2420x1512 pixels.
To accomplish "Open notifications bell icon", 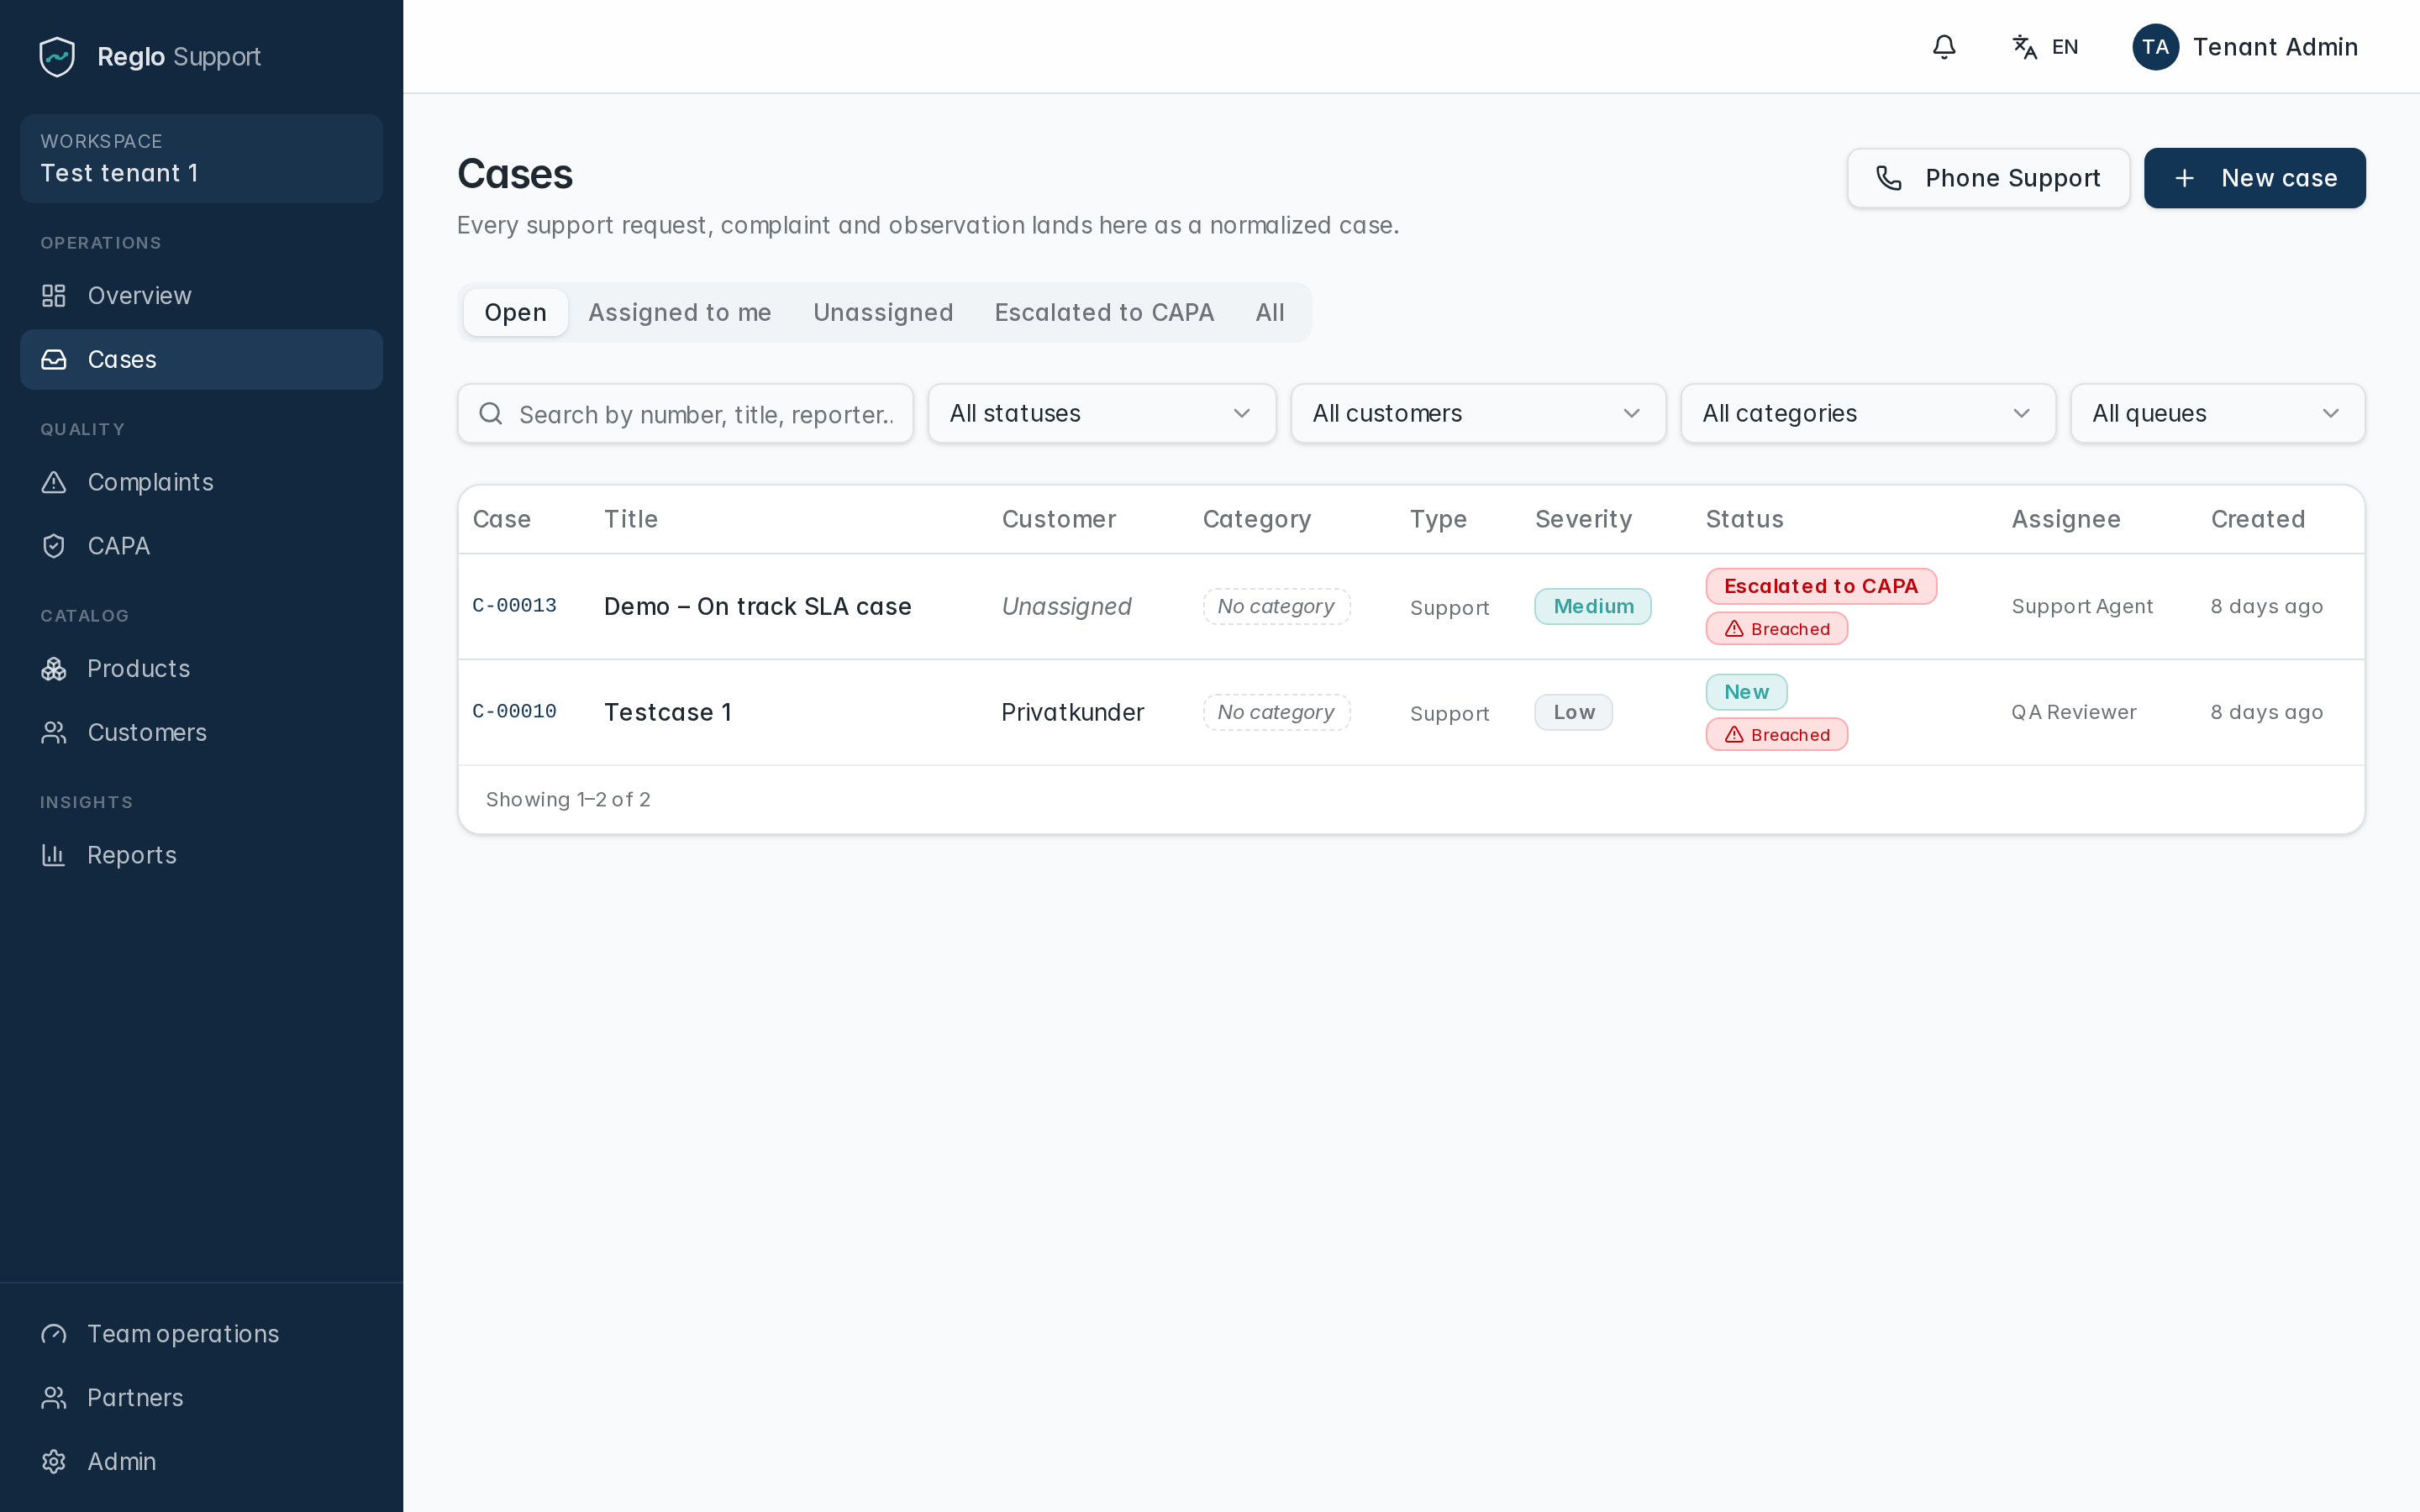I will [1944, 47].
